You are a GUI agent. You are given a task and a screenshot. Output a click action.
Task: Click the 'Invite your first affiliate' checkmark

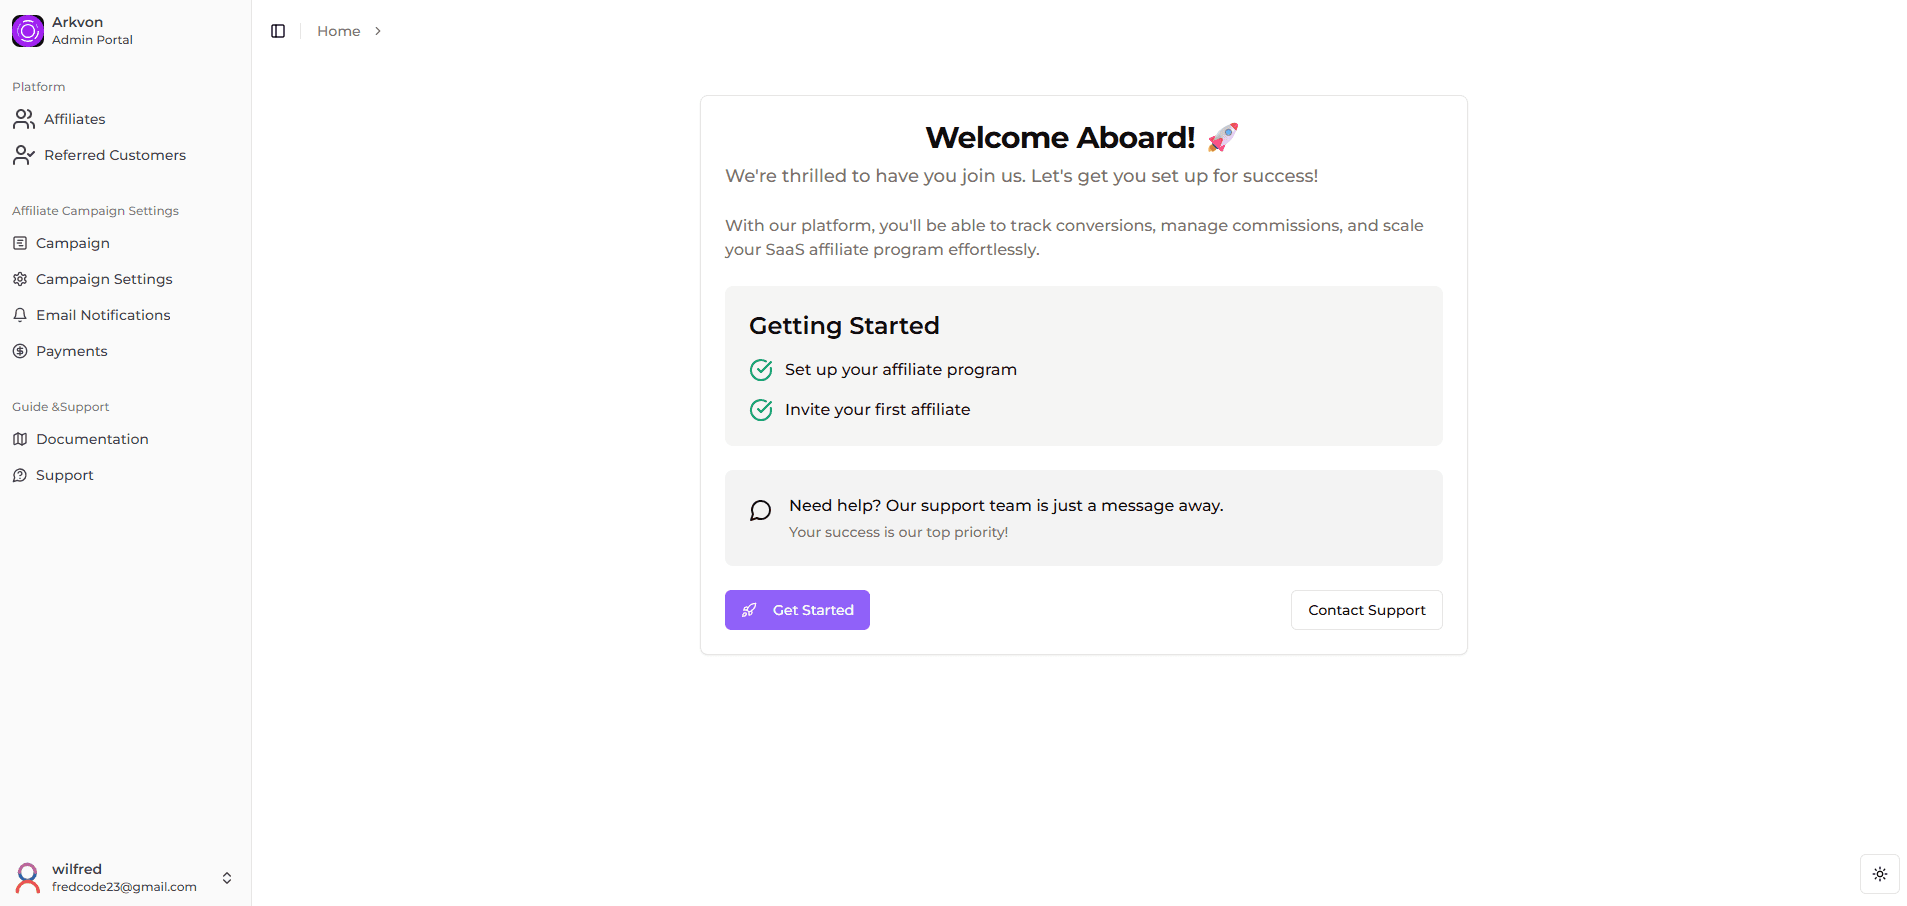click(x=761, y=410)
